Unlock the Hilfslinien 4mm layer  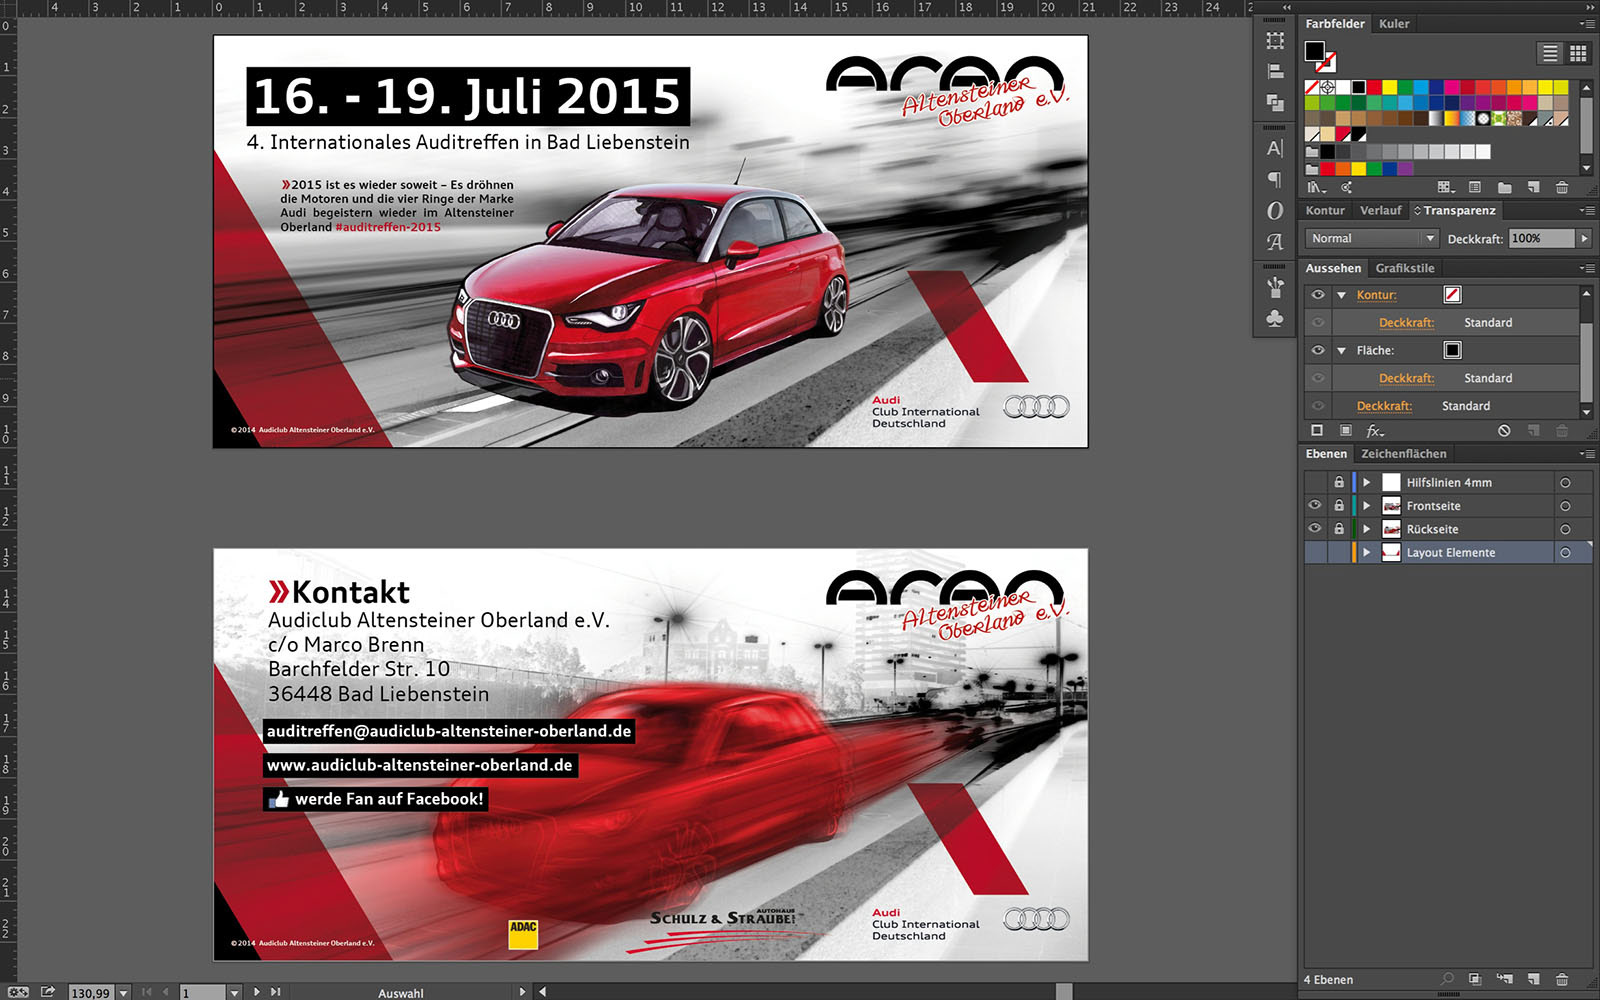pos(1339,482)
